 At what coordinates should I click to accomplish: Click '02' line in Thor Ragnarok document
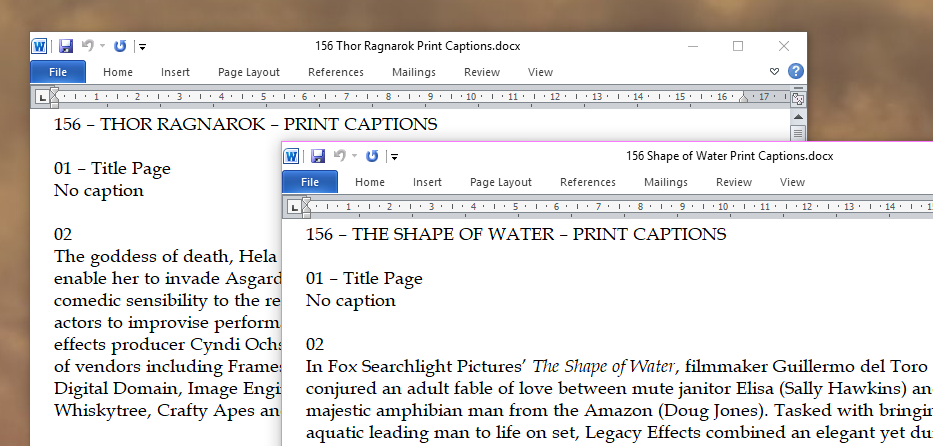(x=63, y=235)
